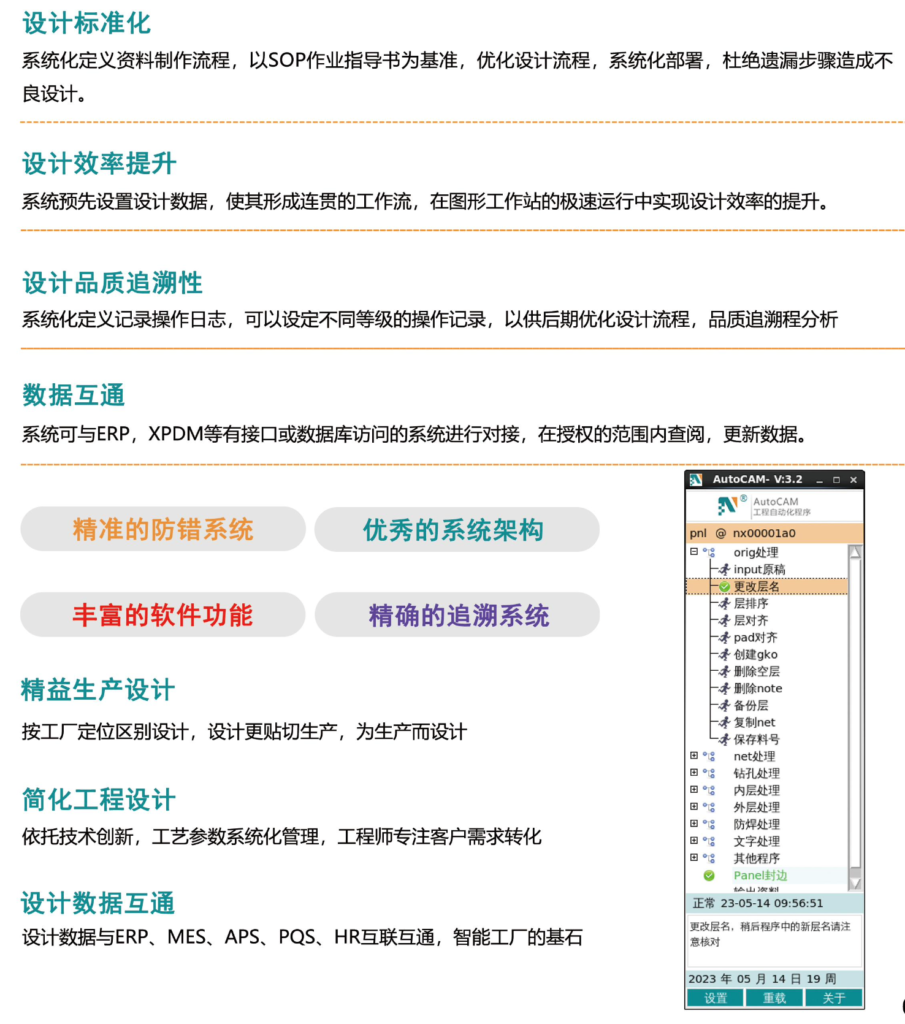
Task: Click the tree scrollbar up arrow
Action: pos(854,552)
